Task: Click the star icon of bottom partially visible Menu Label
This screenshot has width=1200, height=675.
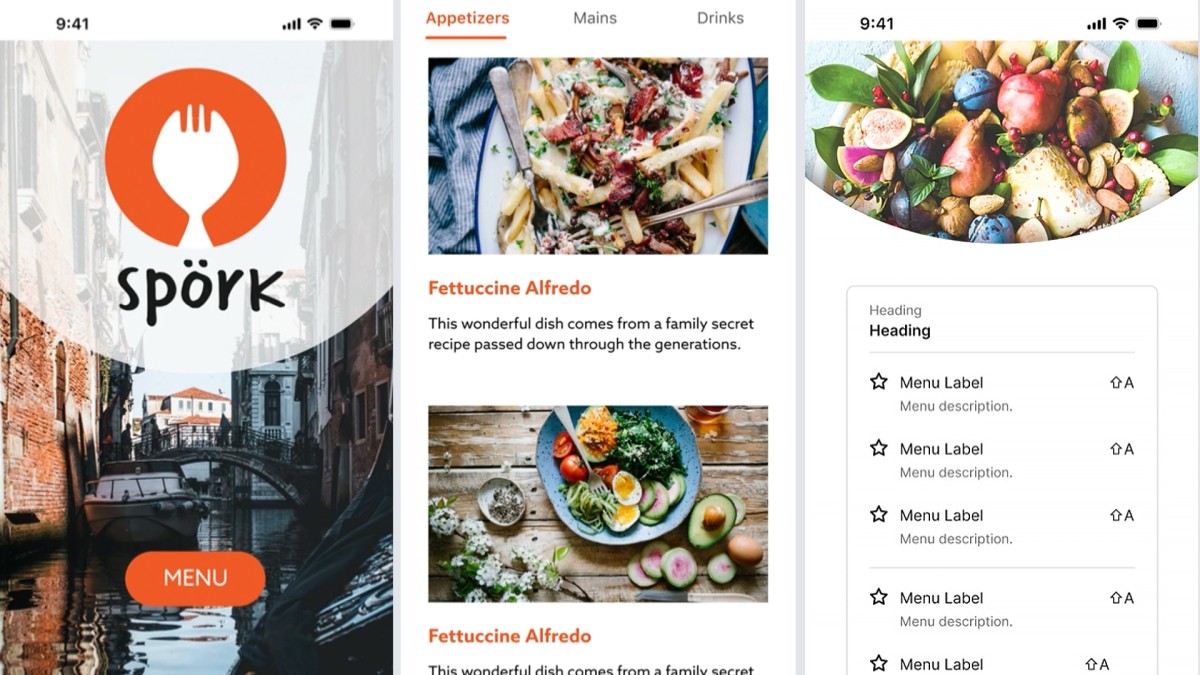Action: pos(879,664)
